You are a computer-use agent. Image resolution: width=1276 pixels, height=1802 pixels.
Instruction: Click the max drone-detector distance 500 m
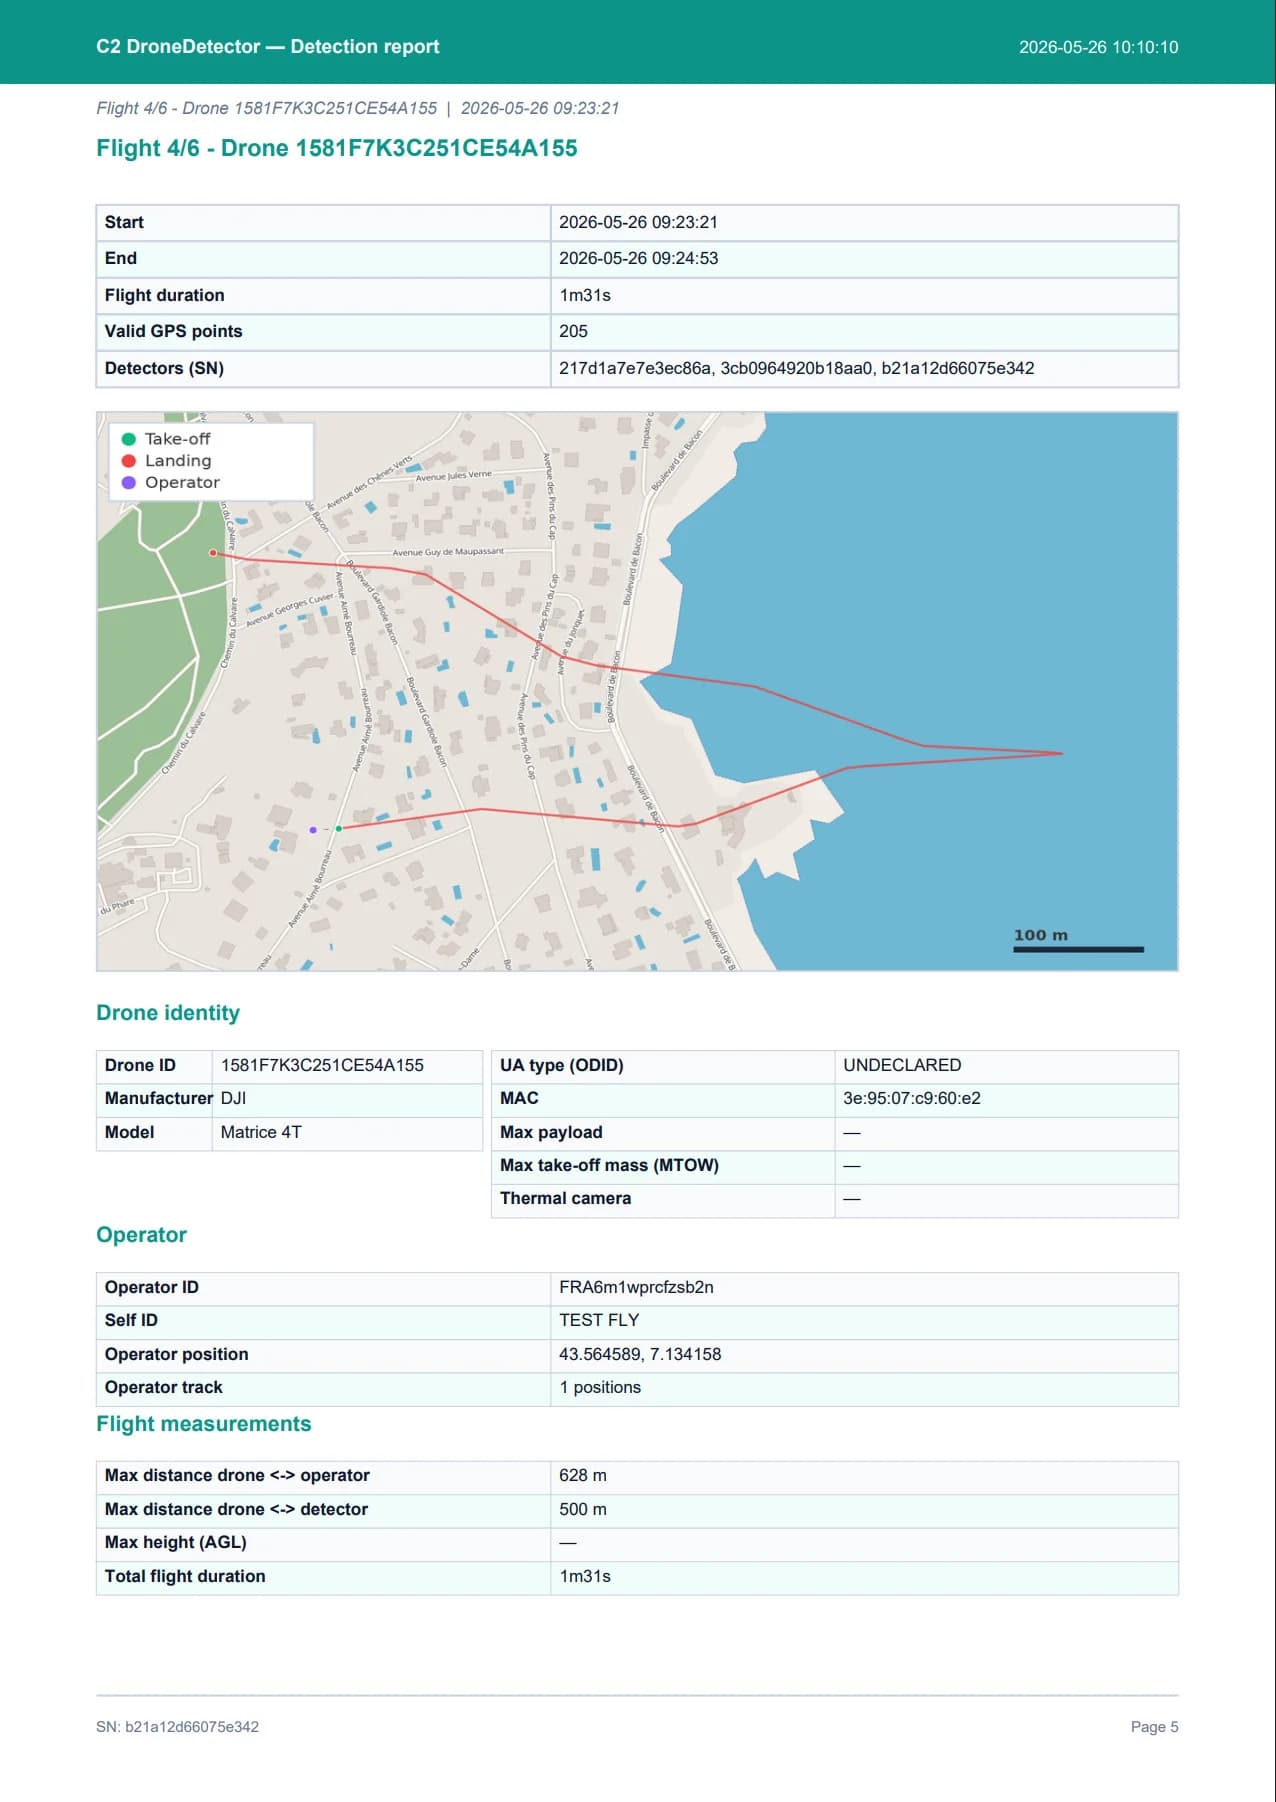[583, 1509]
